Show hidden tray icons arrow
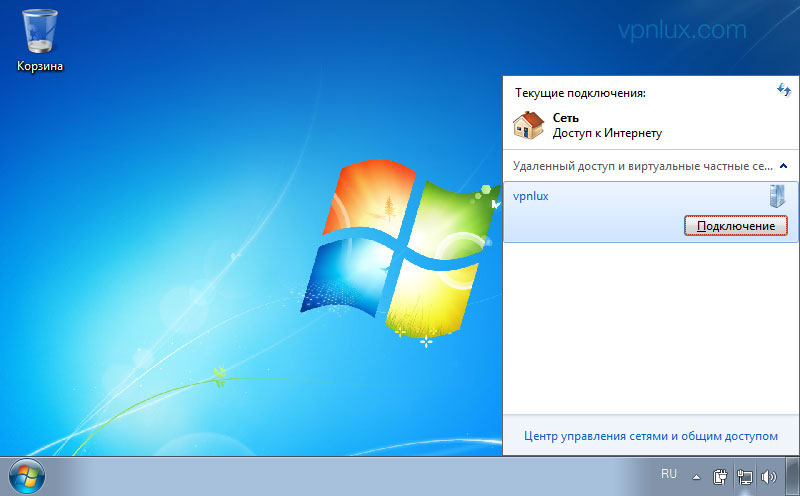The height and width of the screenshot is (496, 800). pyautogui.click(x=696, y=478)
